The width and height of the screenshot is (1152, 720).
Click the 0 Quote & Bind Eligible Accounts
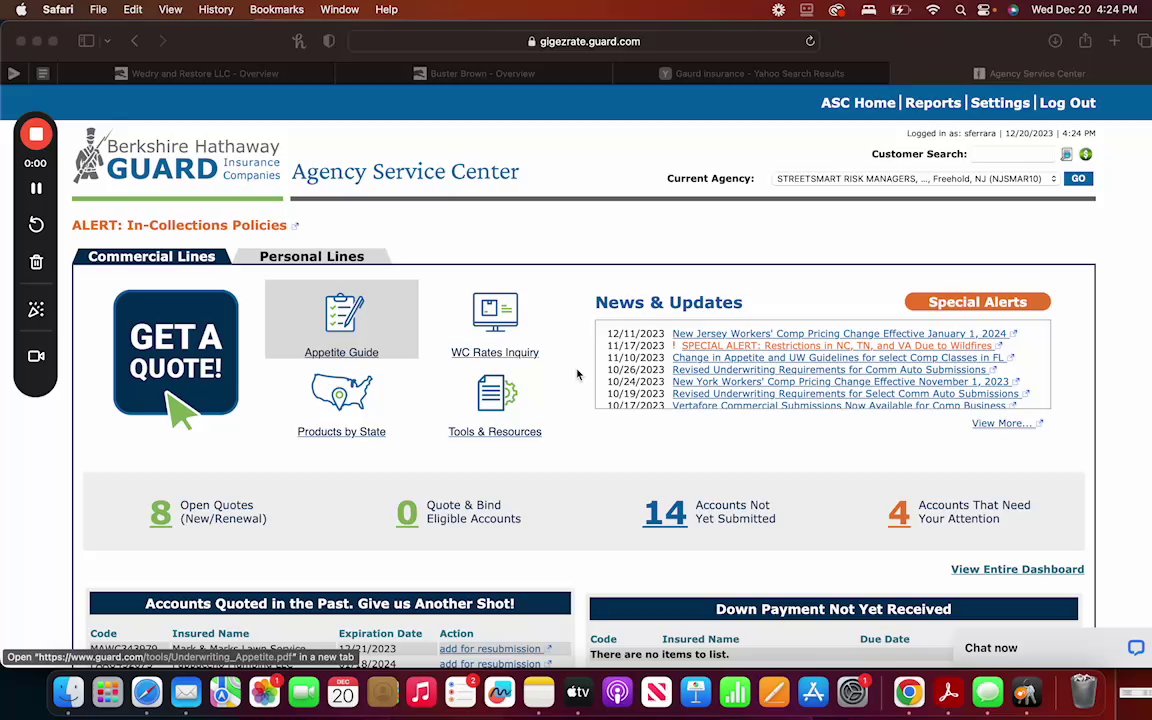[407, 512]
